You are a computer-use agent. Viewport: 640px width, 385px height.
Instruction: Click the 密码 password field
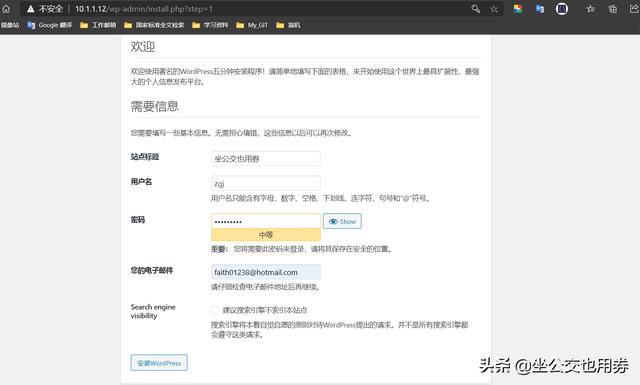(266, 221)
